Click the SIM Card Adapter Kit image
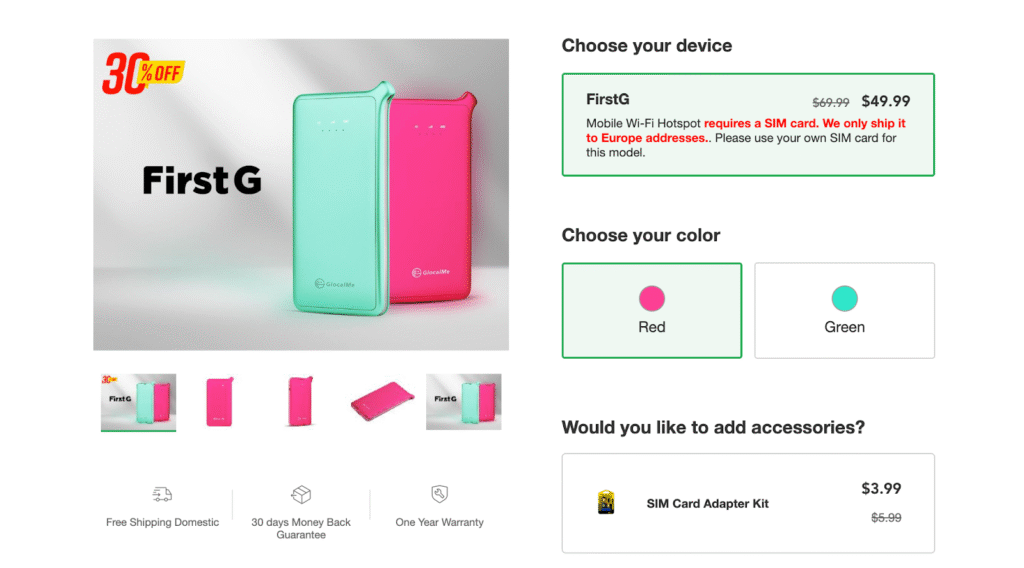This screenshot has width=1024, height=568. 606,503
